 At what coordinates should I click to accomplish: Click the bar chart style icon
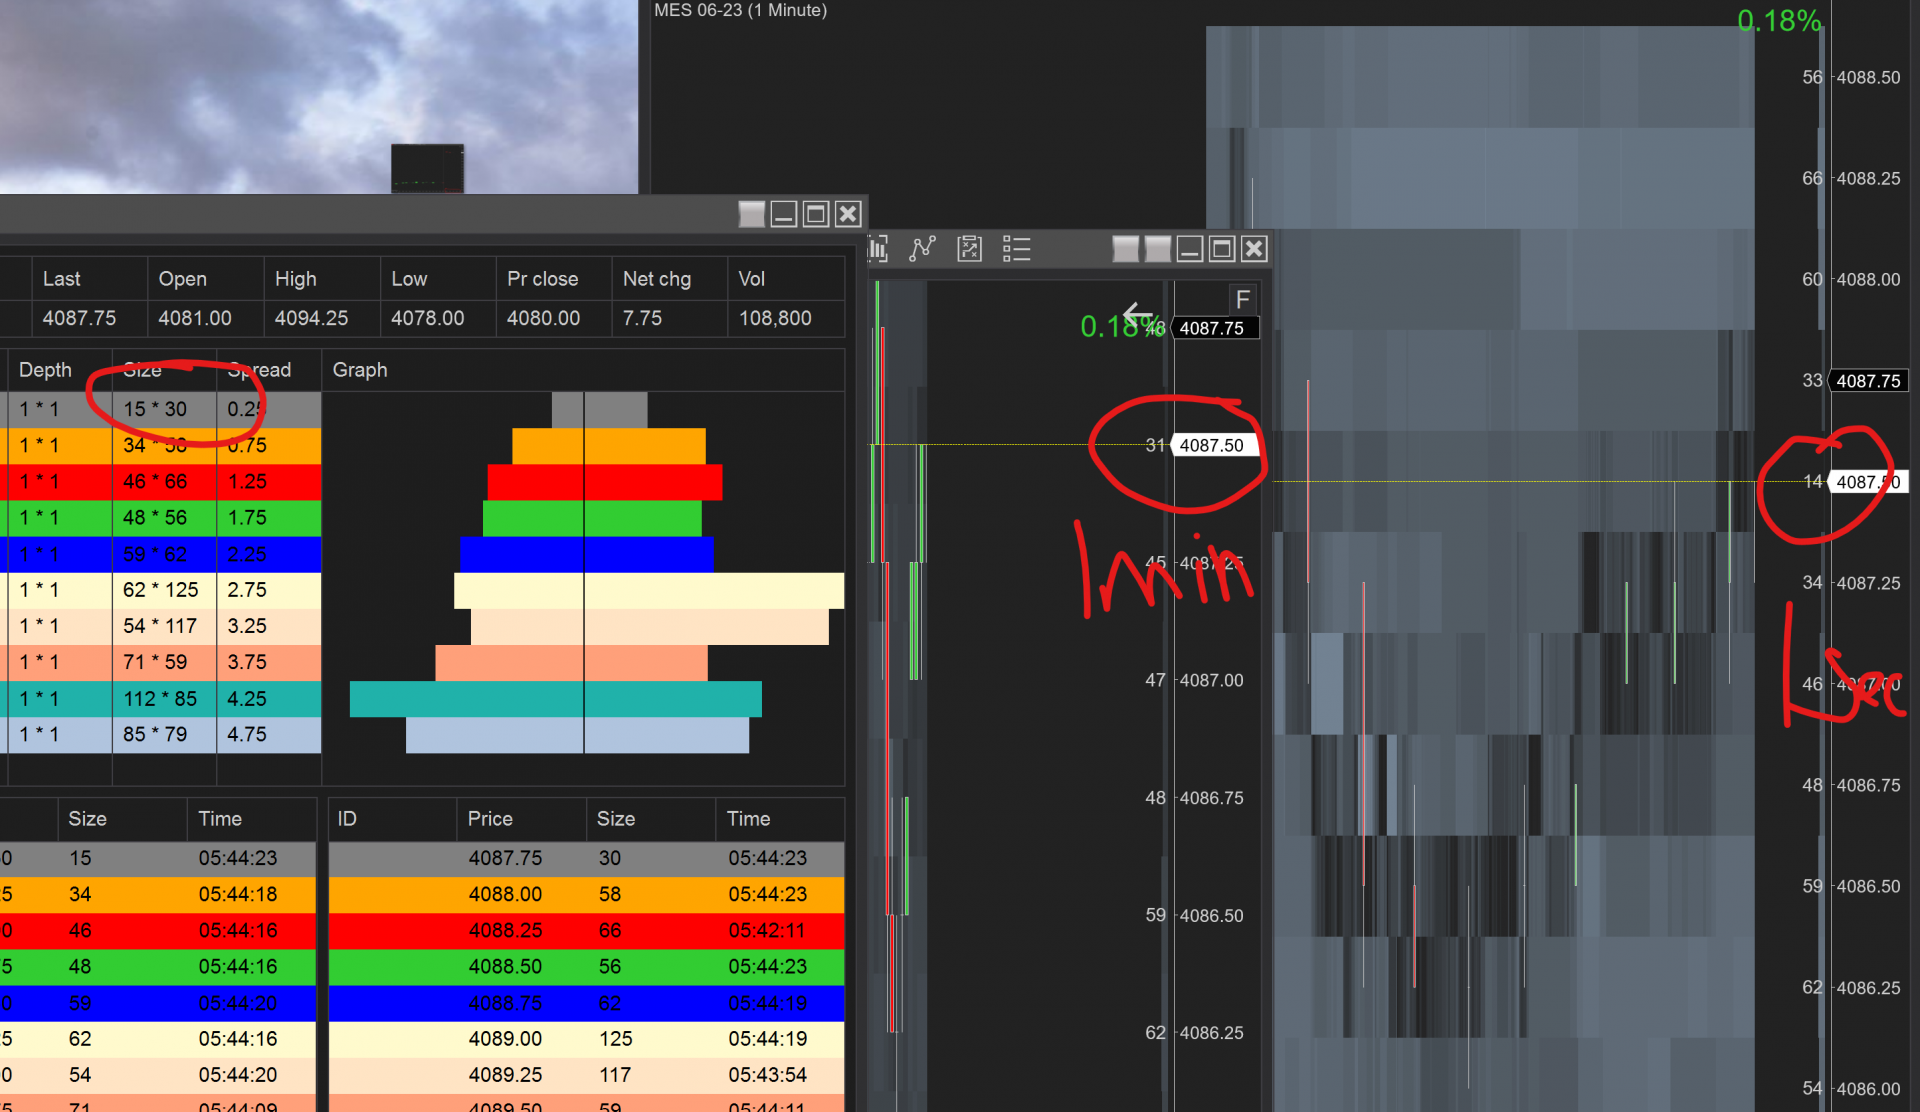879,248
